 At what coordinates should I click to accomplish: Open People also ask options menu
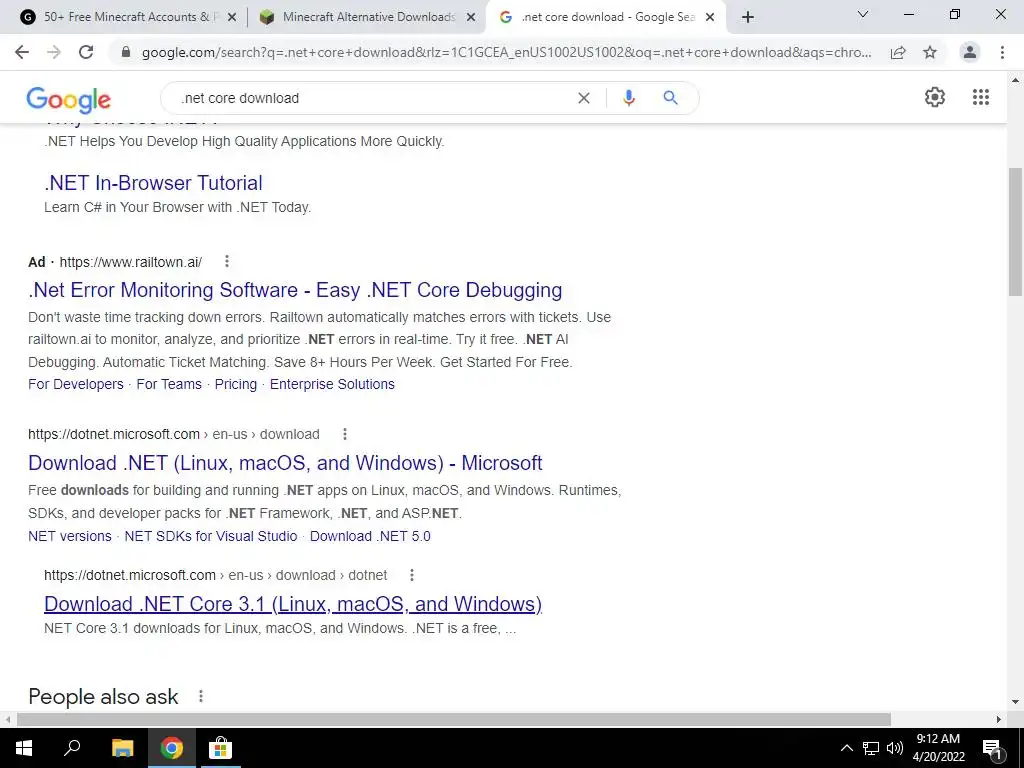pos(200,696)
